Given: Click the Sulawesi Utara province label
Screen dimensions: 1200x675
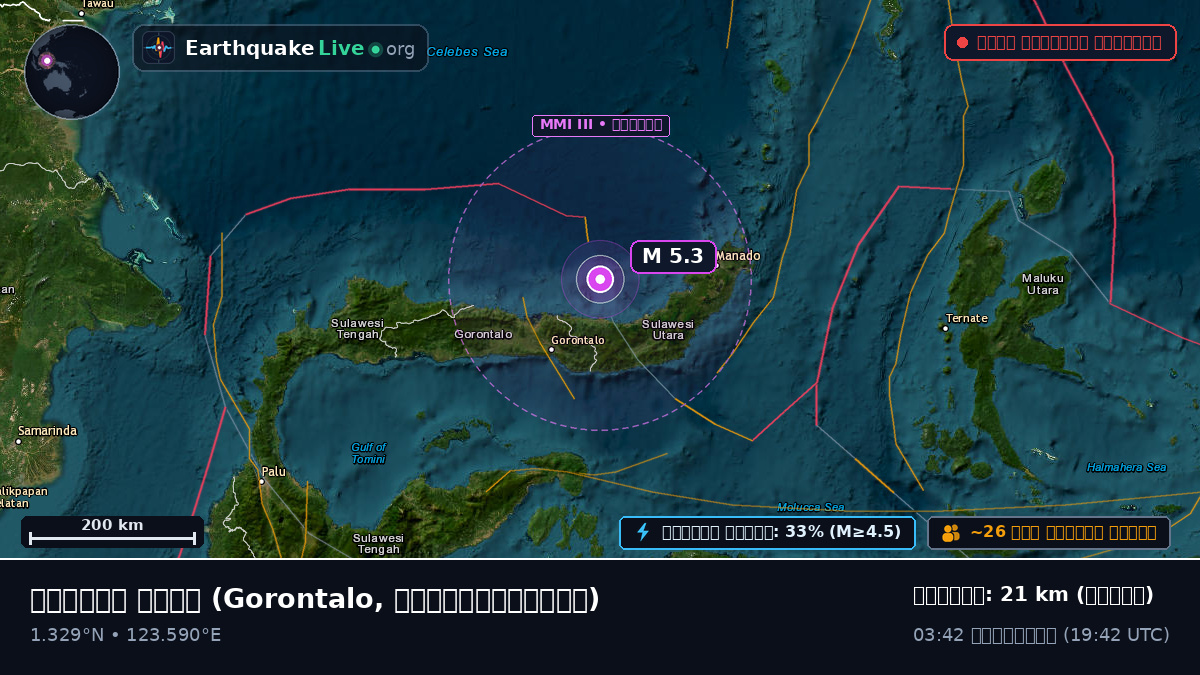Looking at the screenshot, I should [668, 329].
